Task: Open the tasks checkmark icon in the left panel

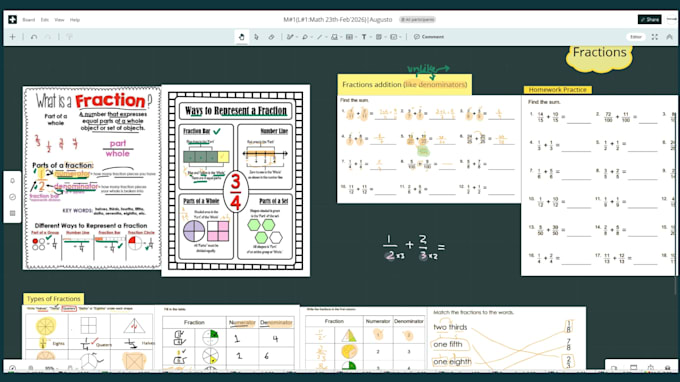Action: [x=13, y=197]
